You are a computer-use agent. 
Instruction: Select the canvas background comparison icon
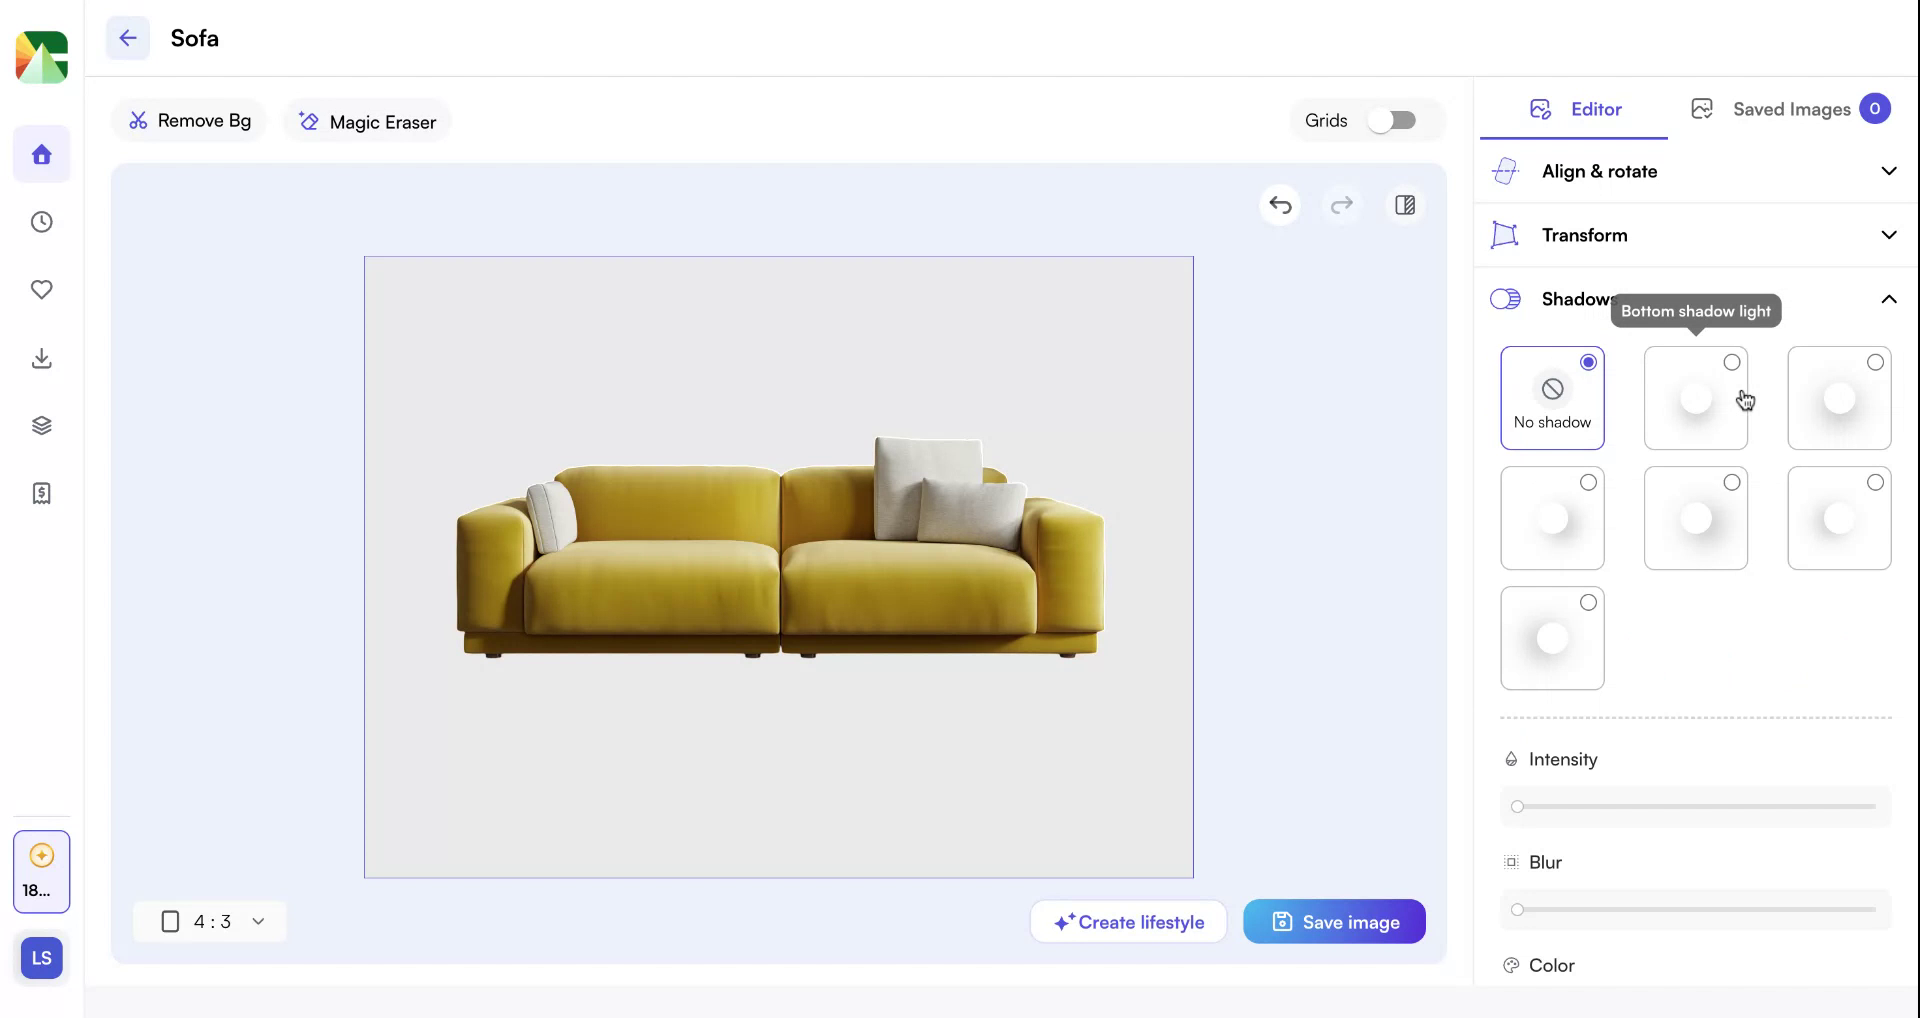pyautogui.click(x=1405, y=205)
